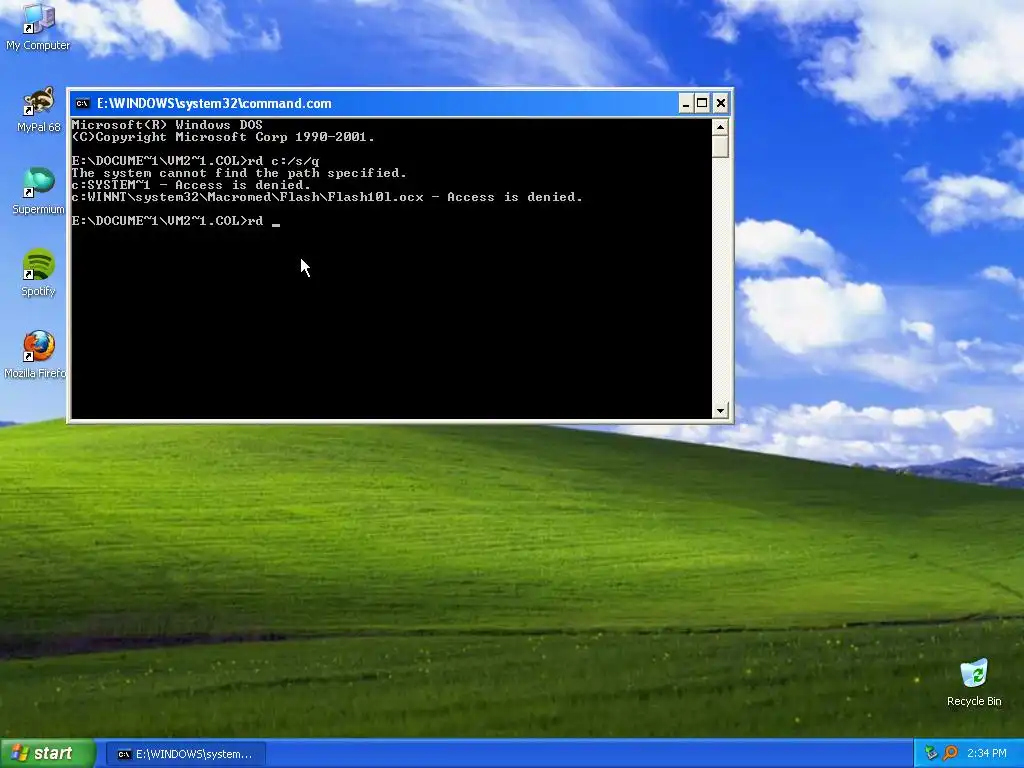Click the current 'rd' prompt line
The image size is (1024, 768).
click(x=175, y=221)
